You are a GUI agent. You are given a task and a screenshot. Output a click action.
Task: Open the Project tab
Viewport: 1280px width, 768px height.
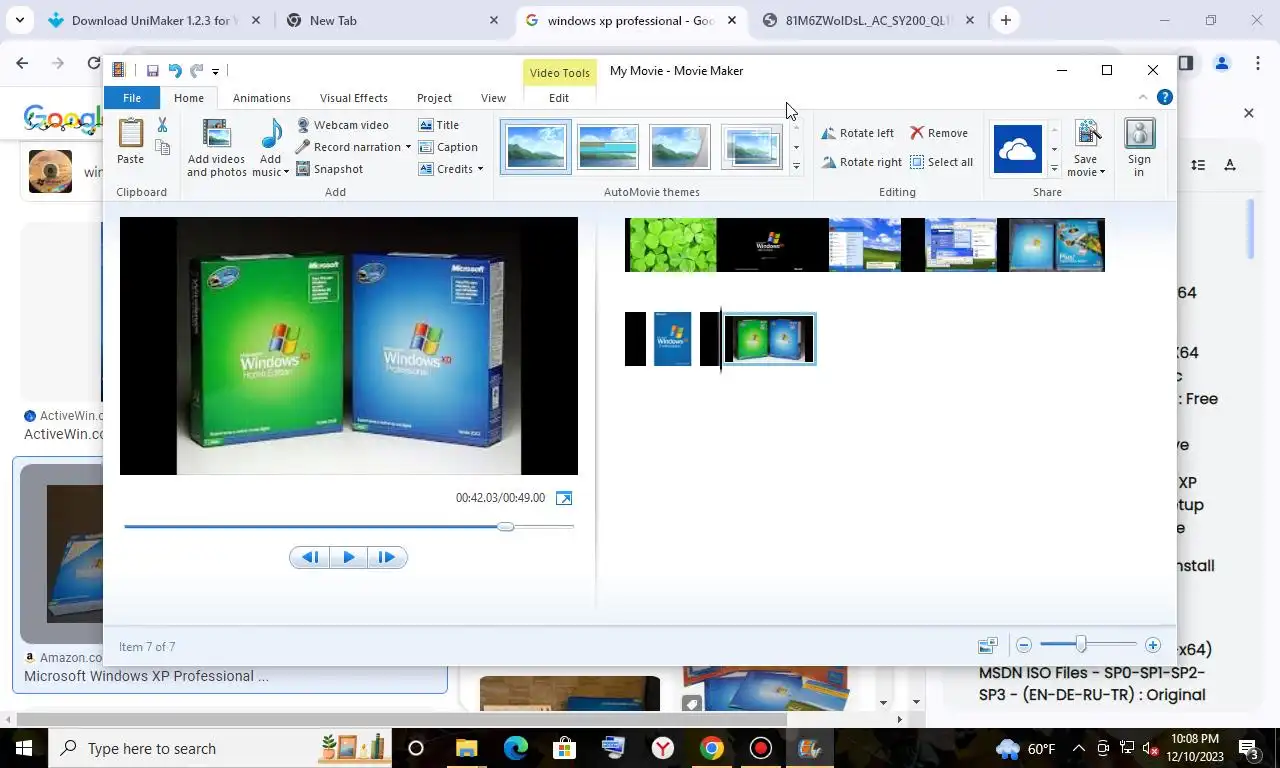point(434,98)
